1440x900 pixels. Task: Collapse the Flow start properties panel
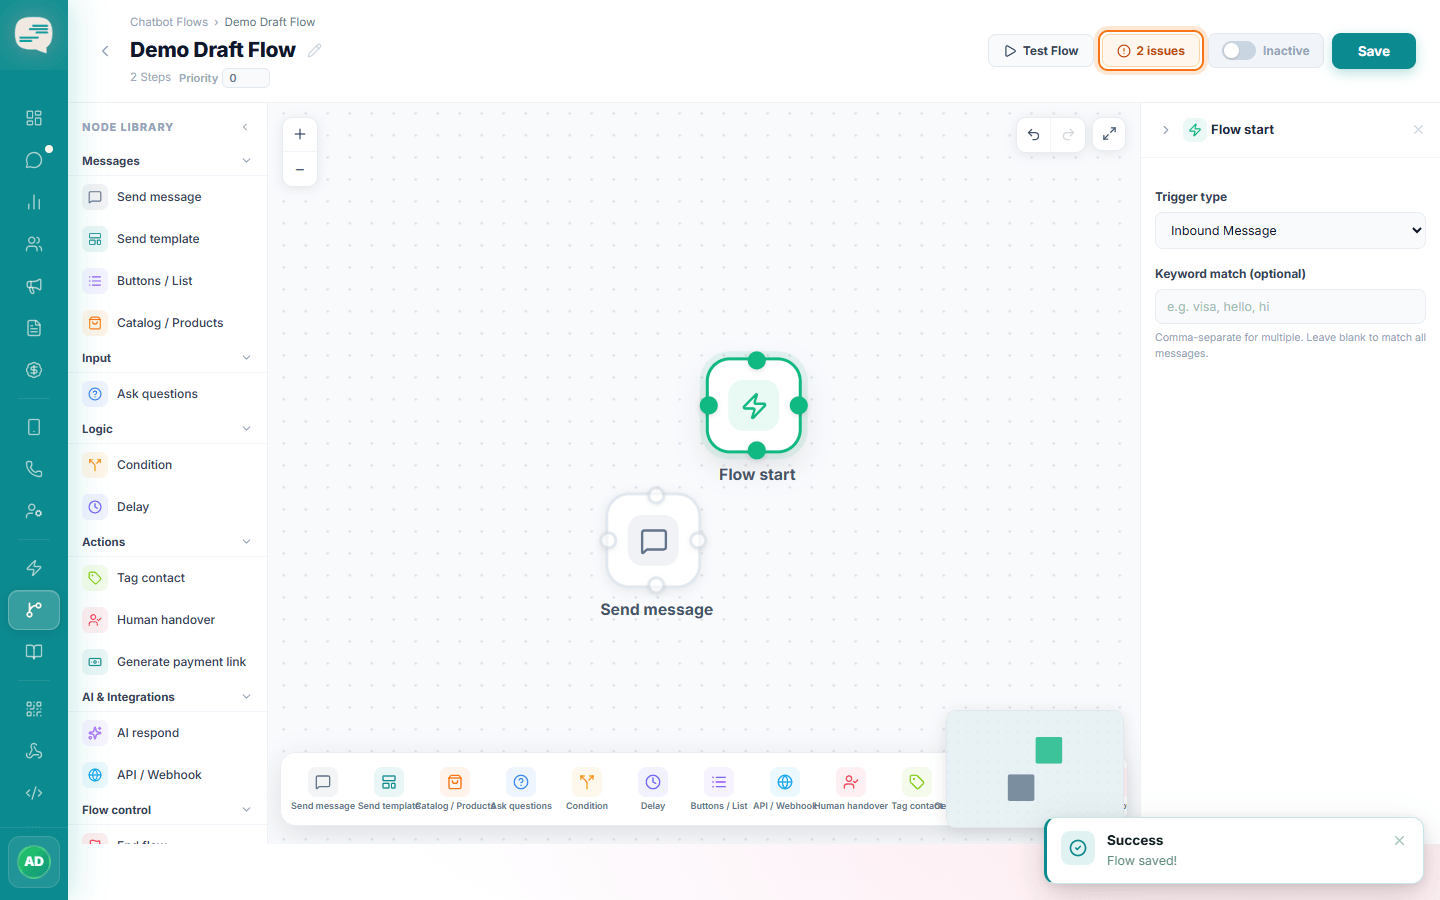[1166, 130]
